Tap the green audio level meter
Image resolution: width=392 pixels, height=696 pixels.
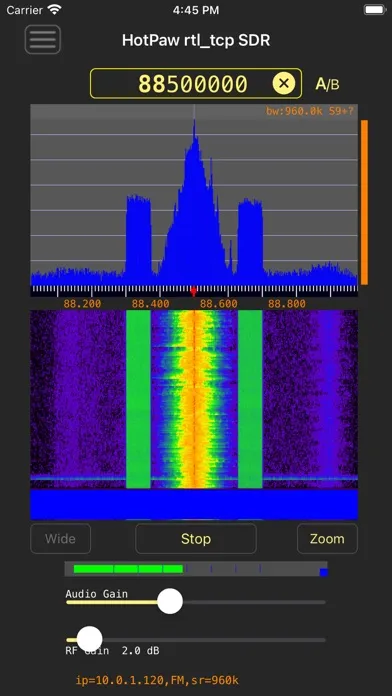(x=128, y=569)
